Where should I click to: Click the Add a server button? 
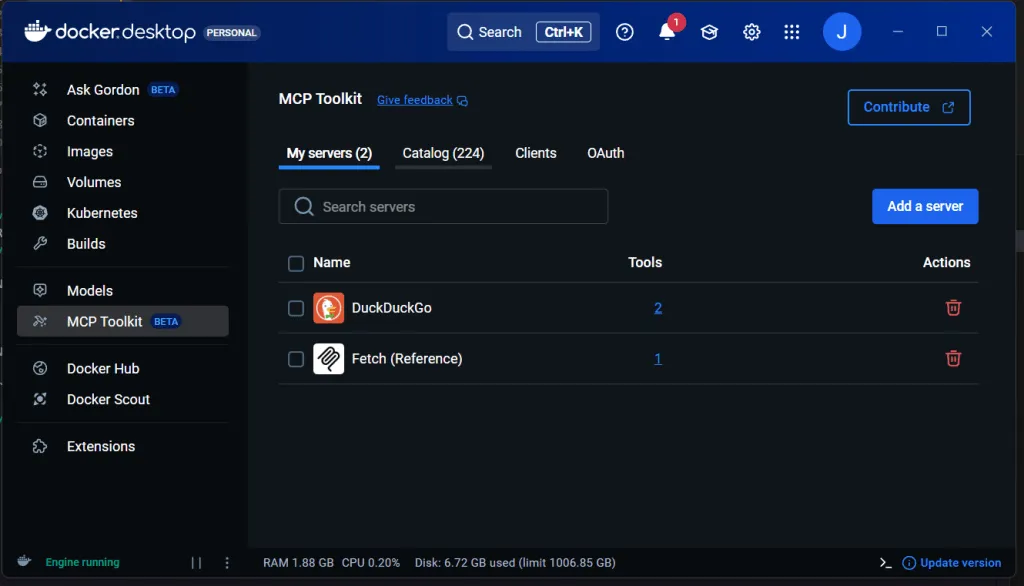coord(925,206)
